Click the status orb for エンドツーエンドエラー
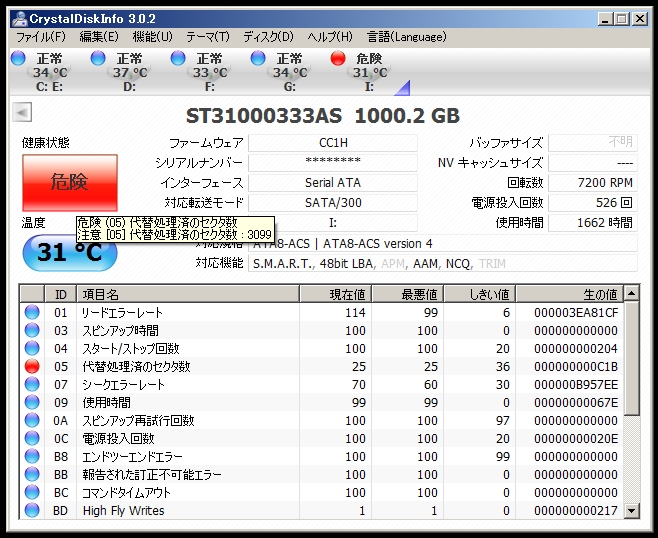This screenshot has height=538, width=658. (x=32, y=456)
